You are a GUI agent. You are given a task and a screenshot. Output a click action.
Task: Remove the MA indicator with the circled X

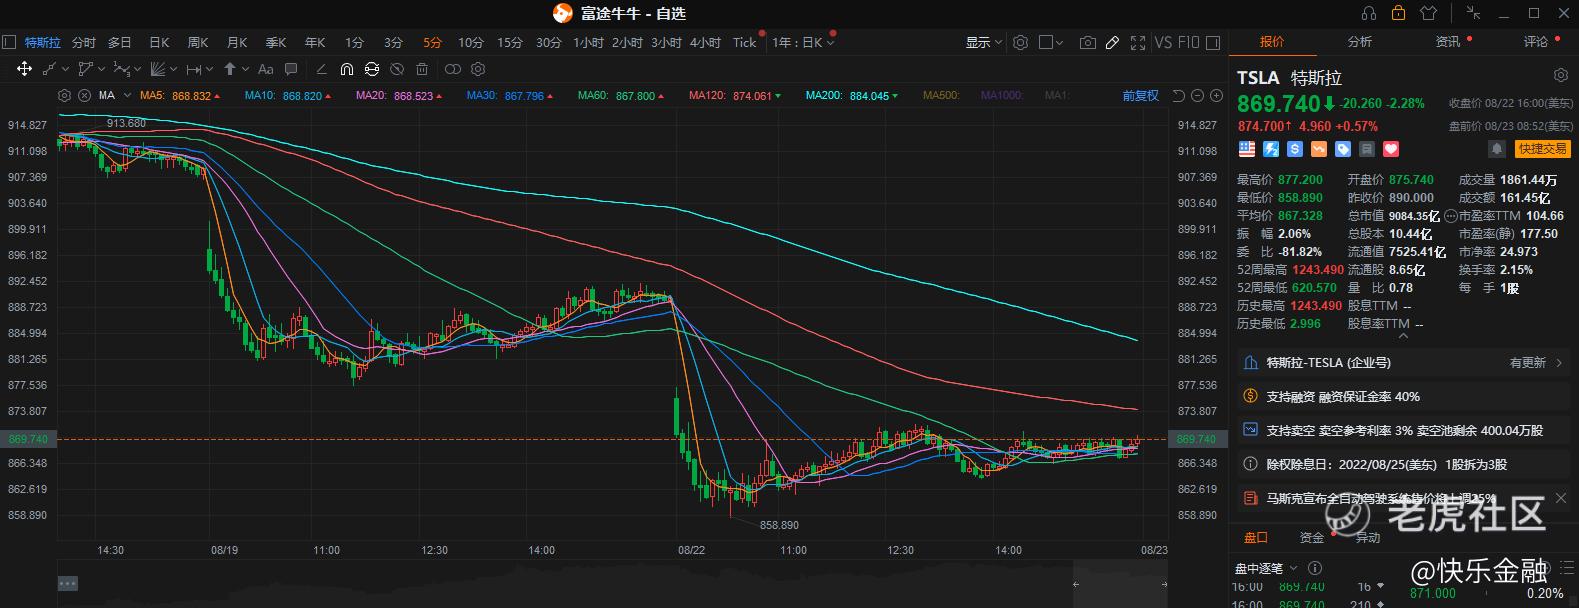82,96
